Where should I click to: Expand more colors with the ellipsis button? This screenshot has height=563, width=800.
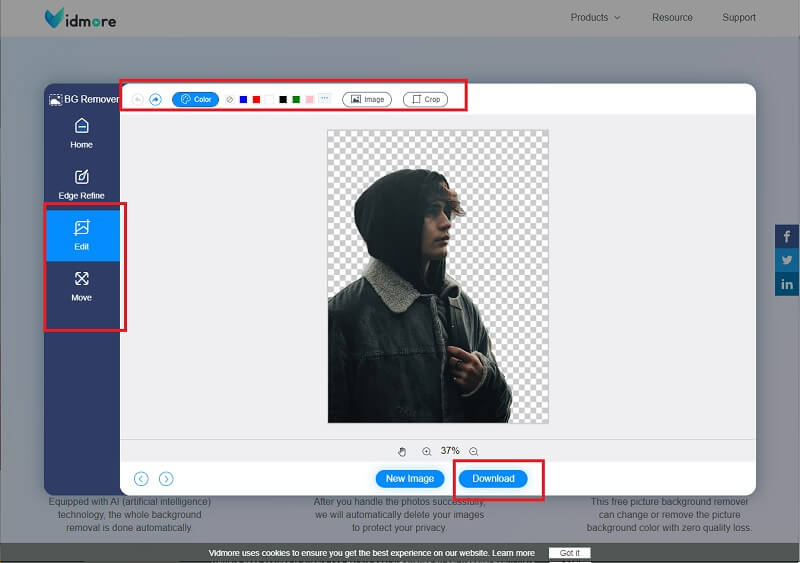[x=324, y=99]
